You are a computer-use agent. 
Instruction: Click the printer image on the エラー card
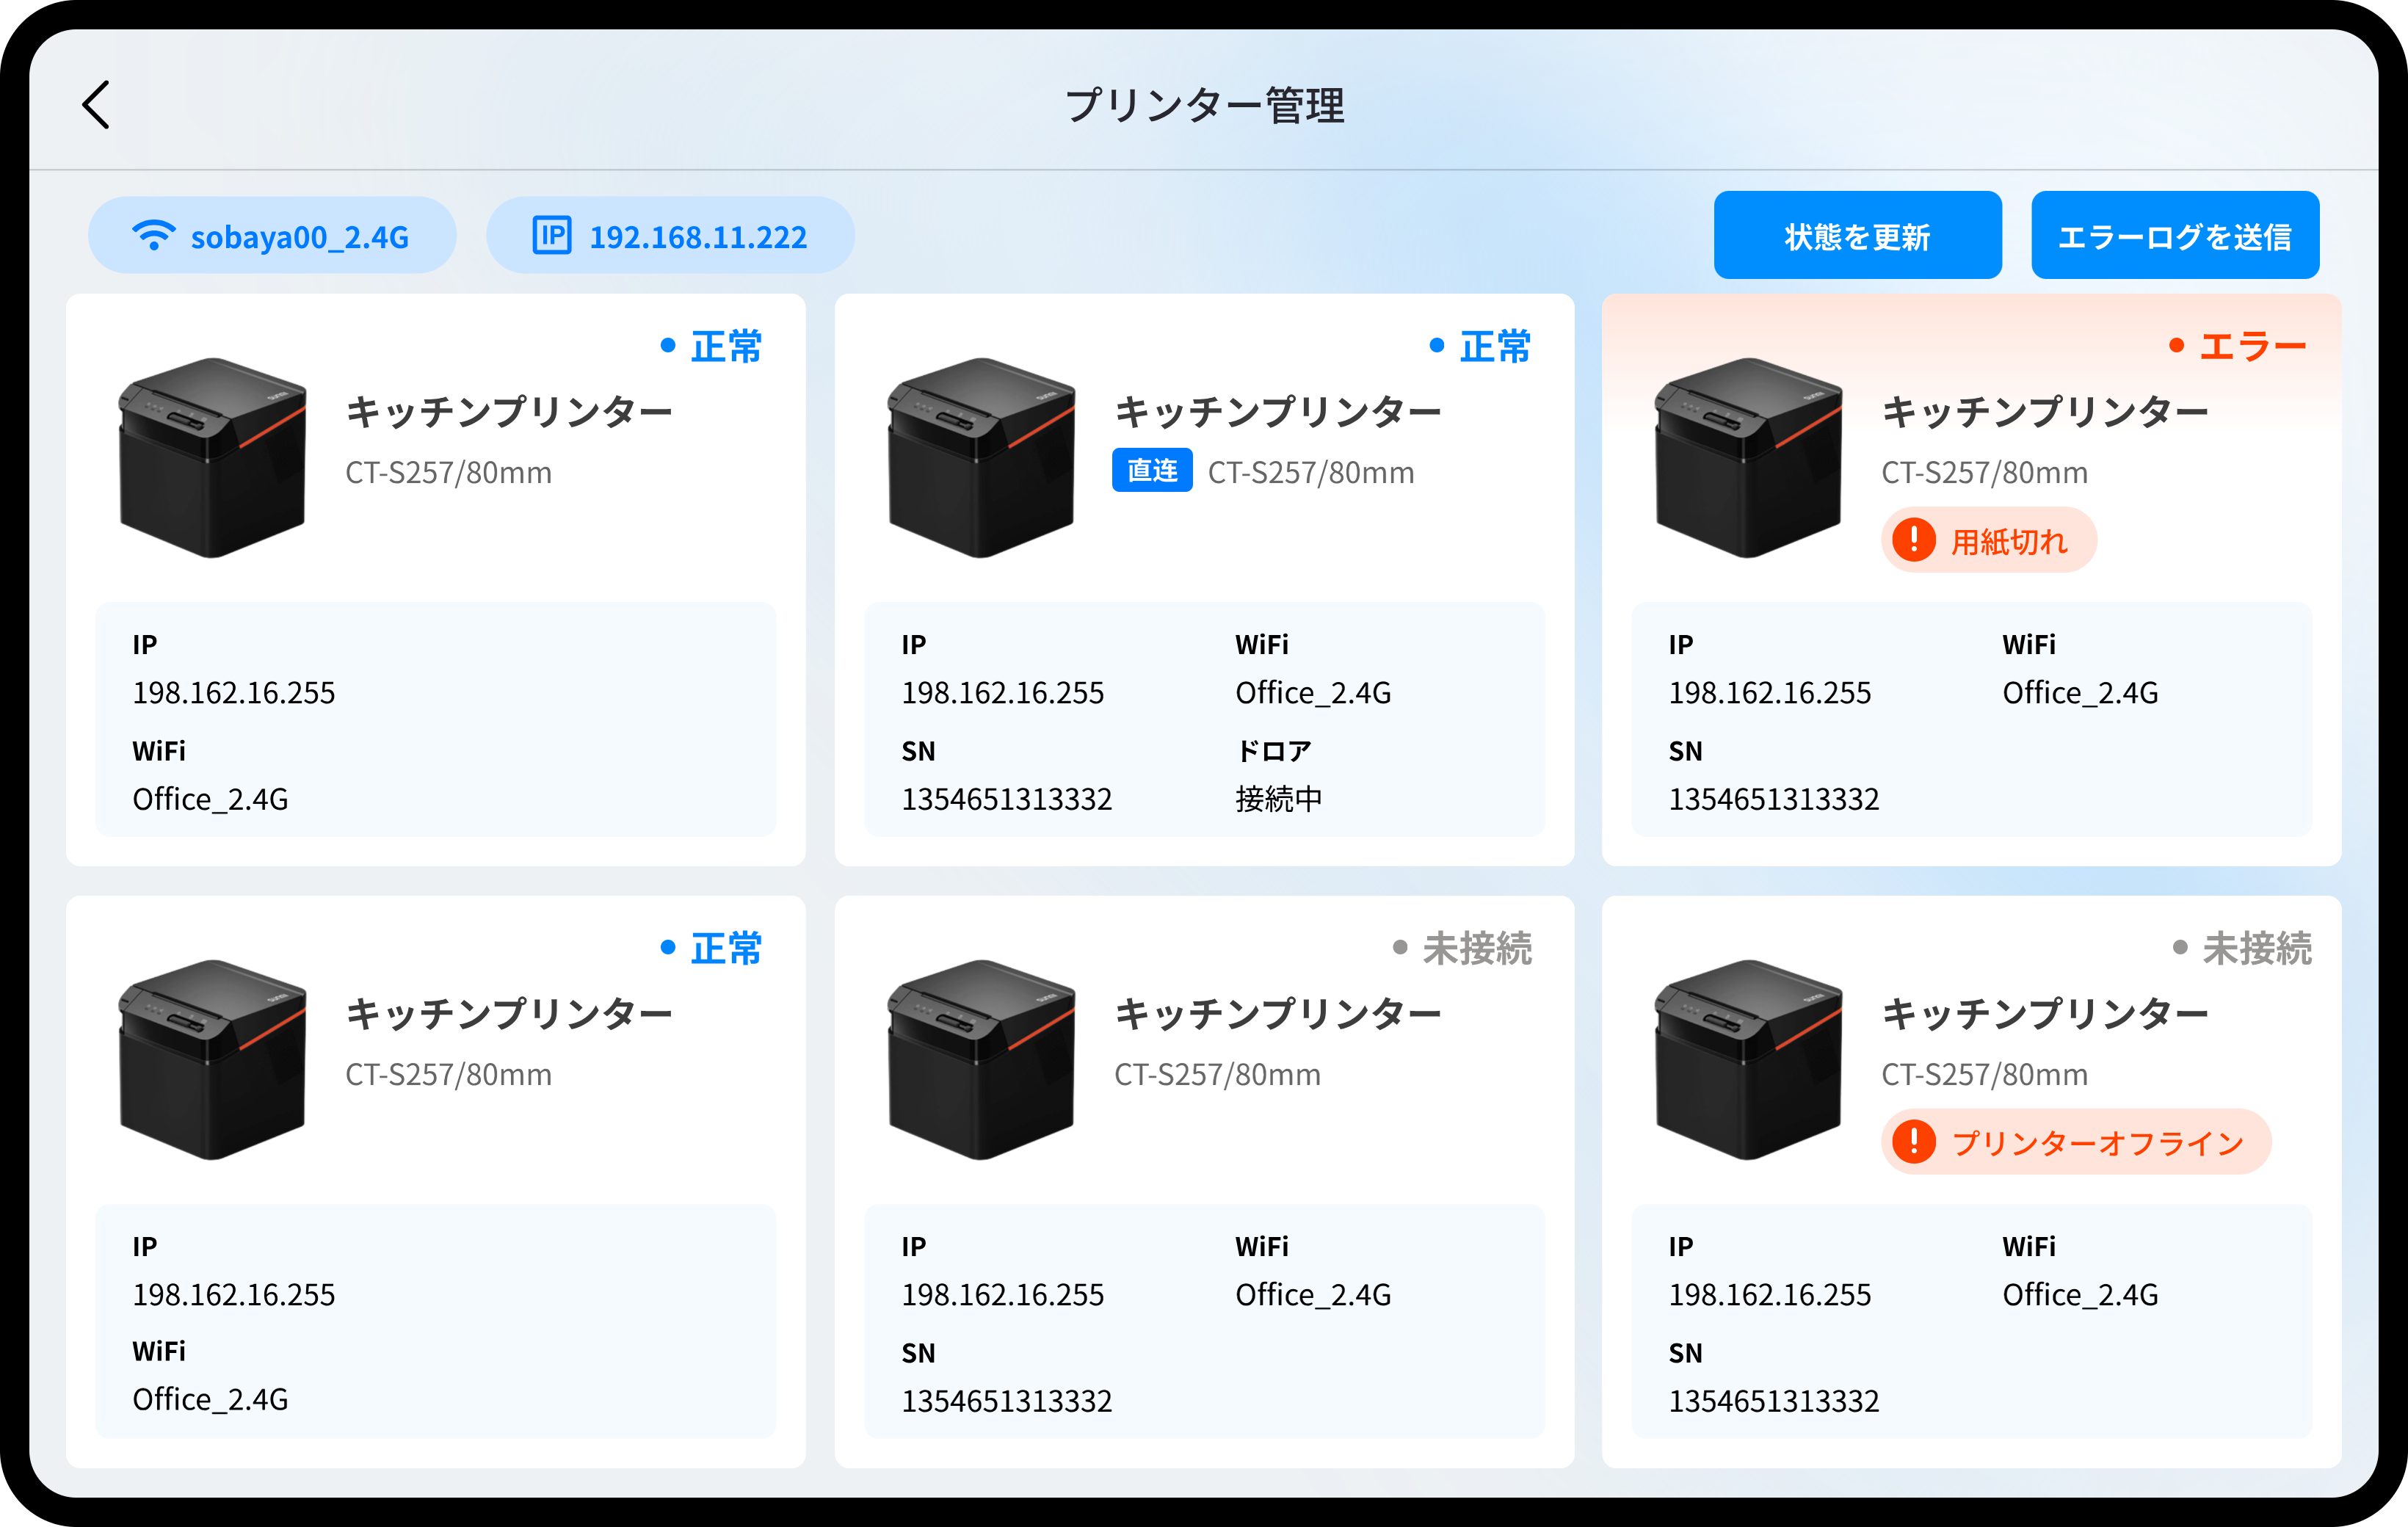1748,457
